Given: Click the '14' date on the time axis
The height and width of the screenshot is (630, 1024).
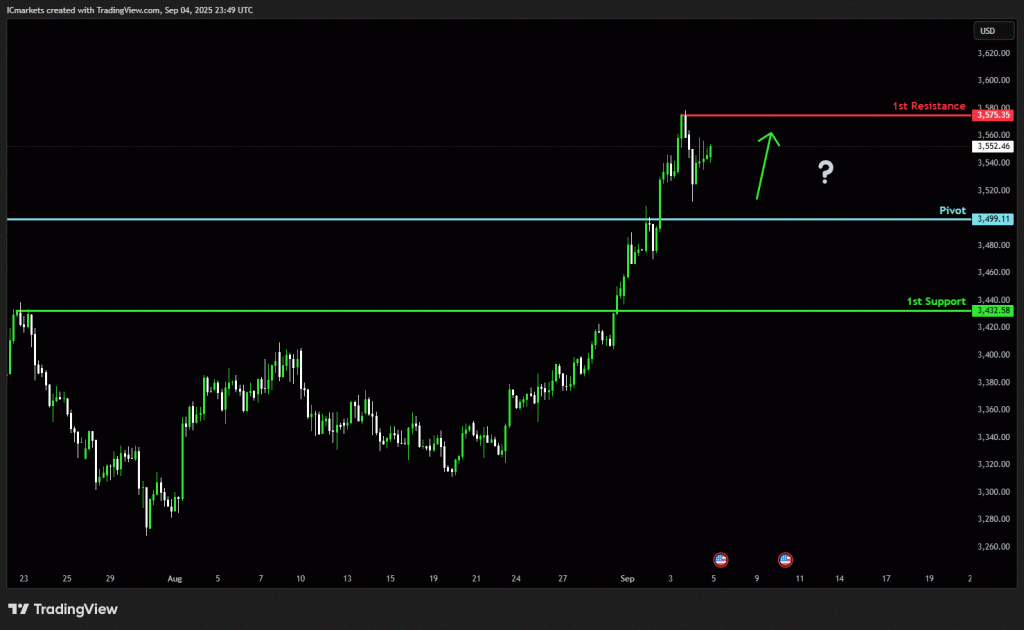Looking at the screenshot, I should (x=839, y=578).
